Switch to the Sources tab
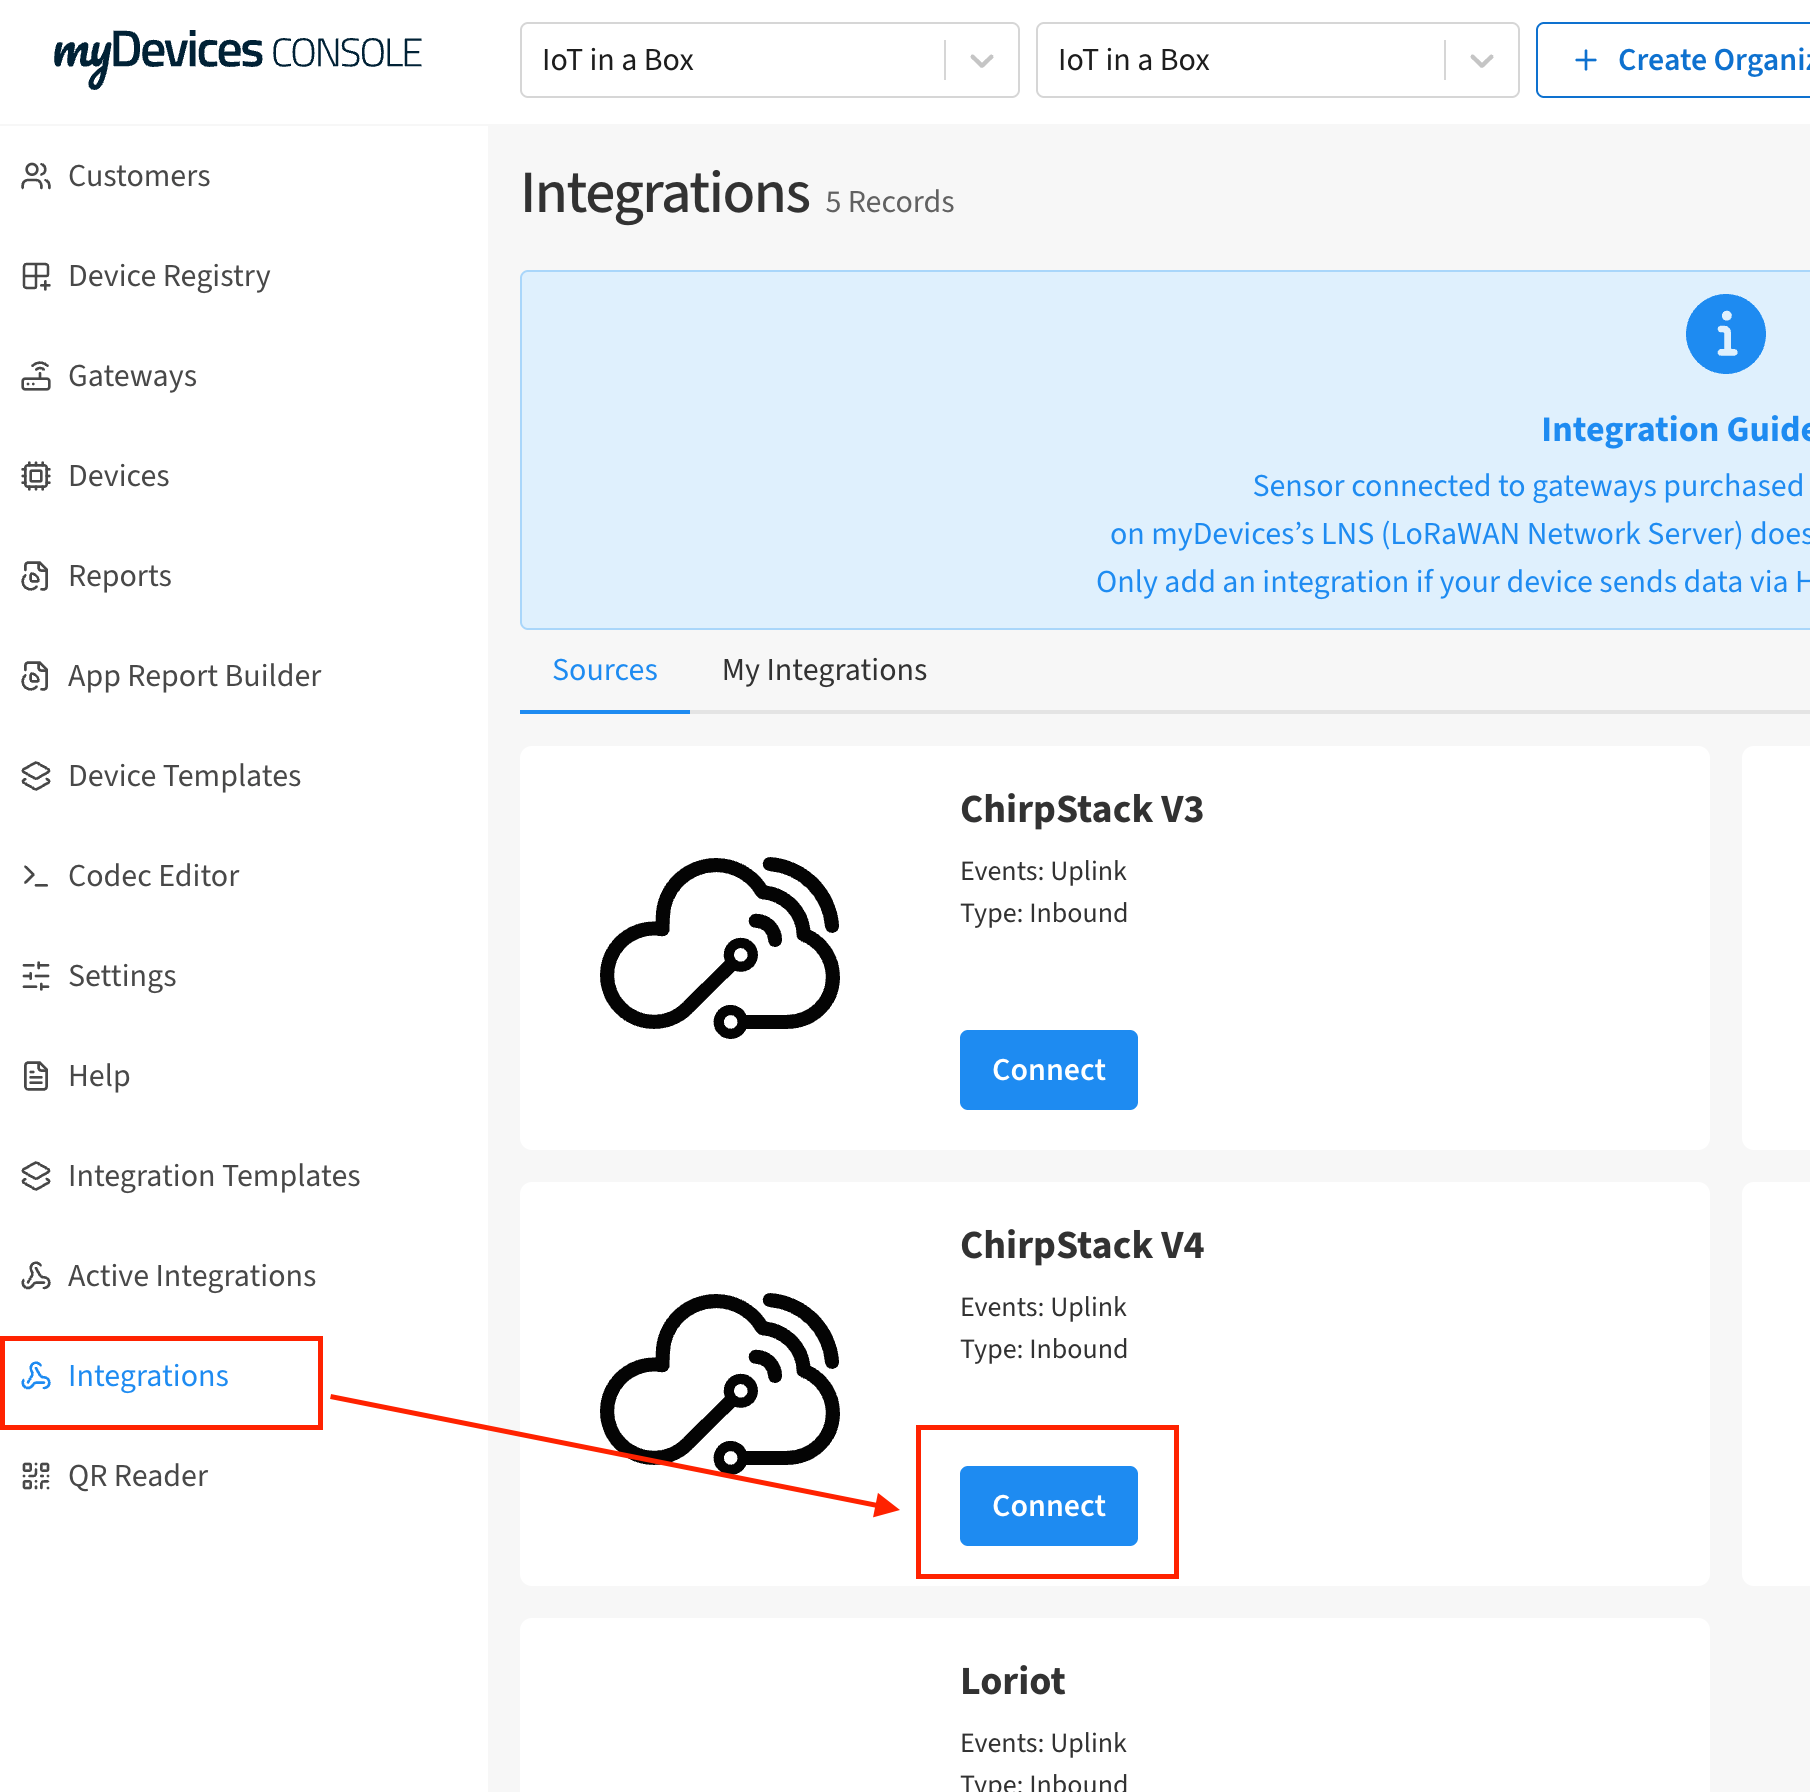This screenshot has height=1792, width=1810. pyautogui.click(x=605, y=670)
